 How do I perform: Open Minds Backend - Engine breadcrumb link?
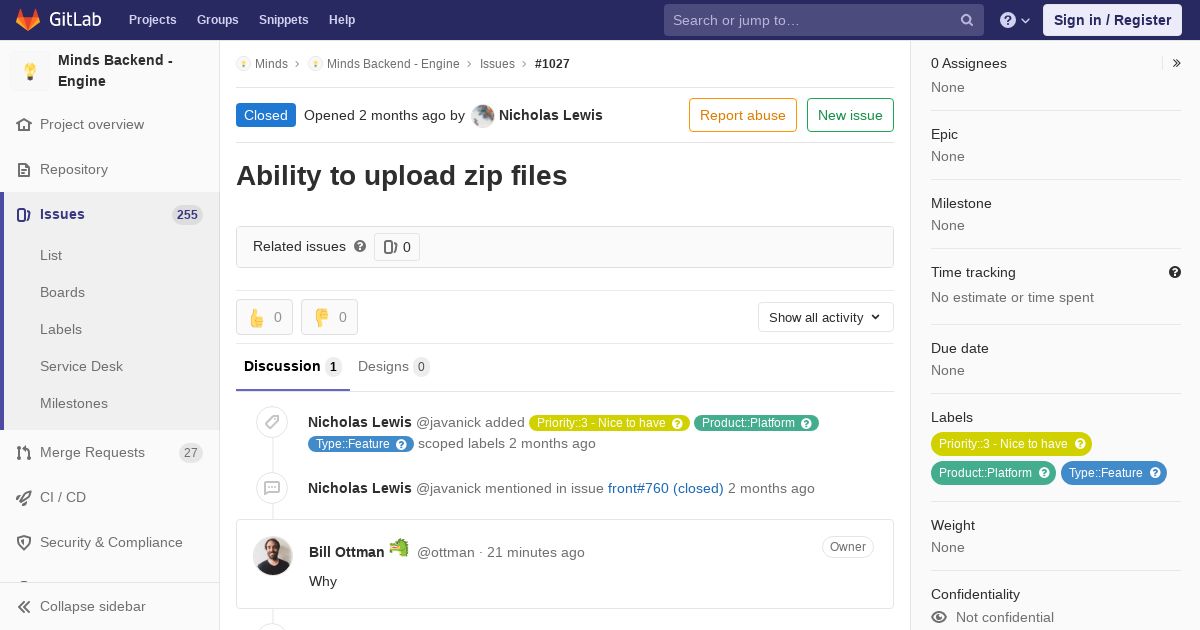[393, 64]
